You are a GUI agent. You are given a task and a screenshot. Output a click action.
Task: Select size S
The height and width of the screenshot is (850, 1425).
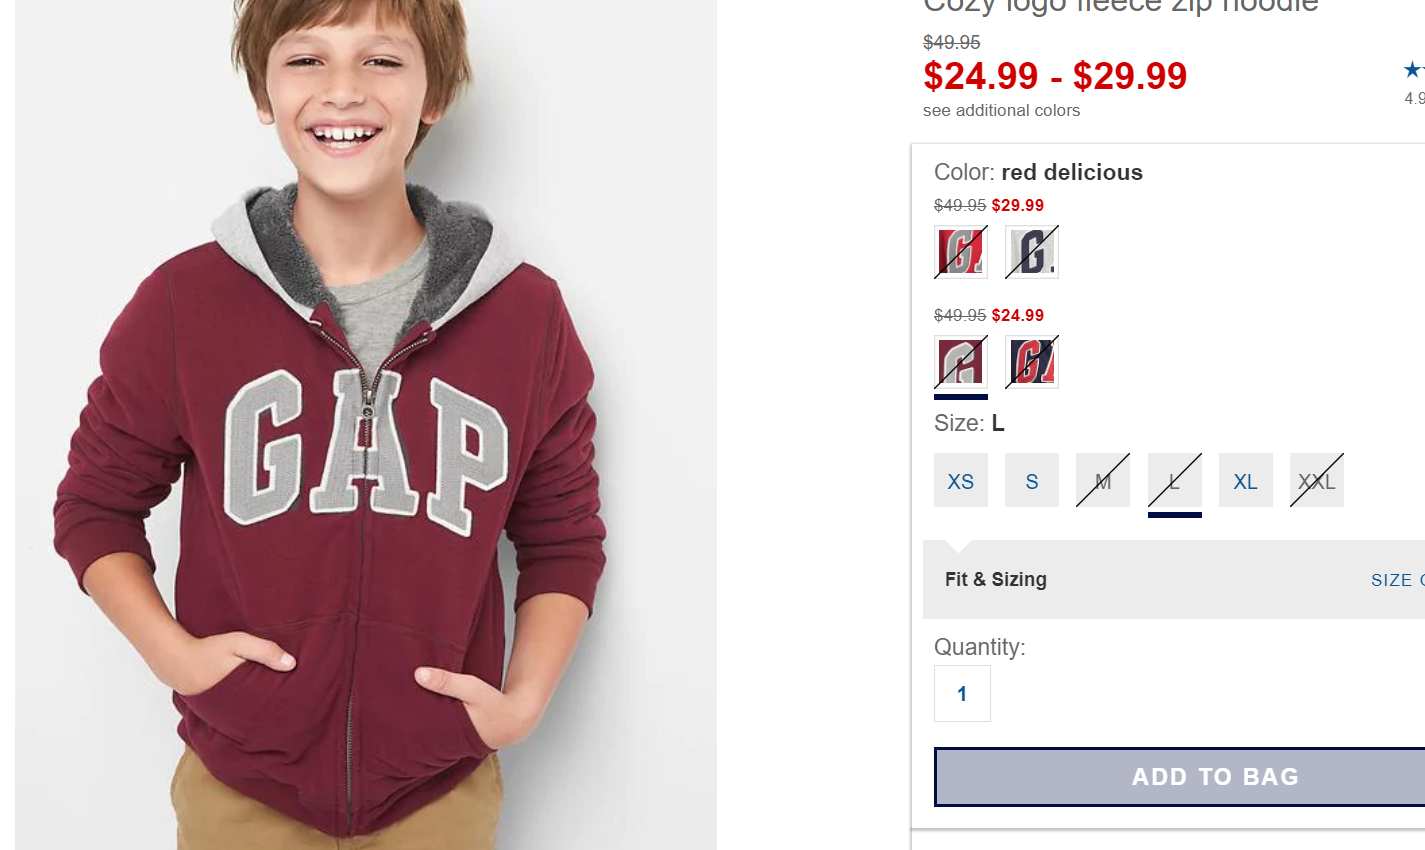tap(1031, 481)
